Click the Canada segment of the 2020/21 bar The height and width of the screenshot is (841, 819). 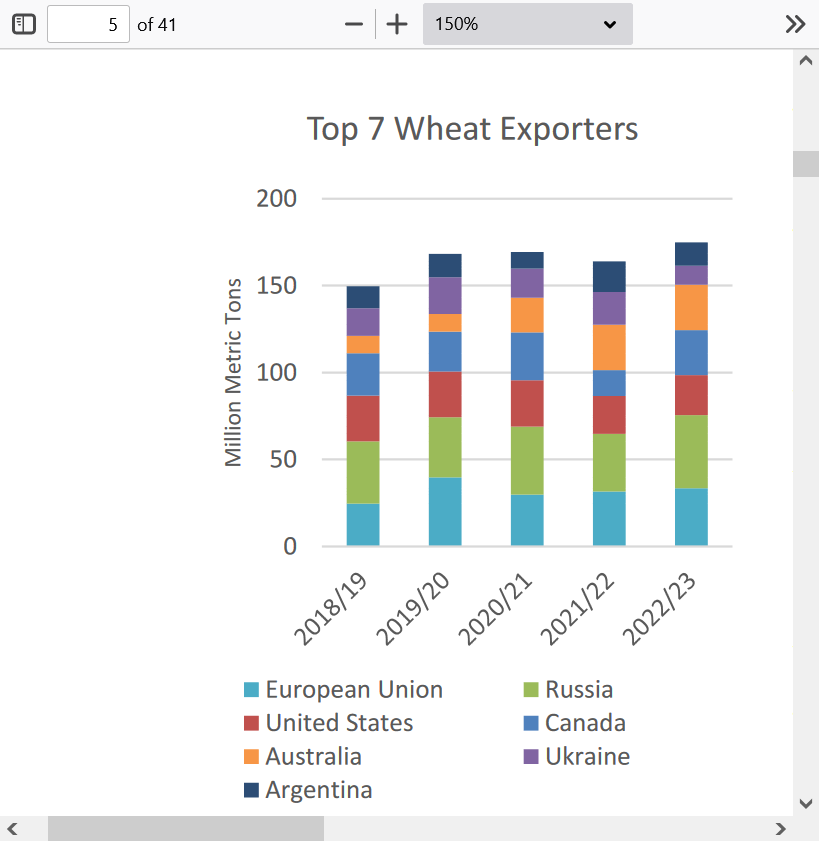click(527, 357)
